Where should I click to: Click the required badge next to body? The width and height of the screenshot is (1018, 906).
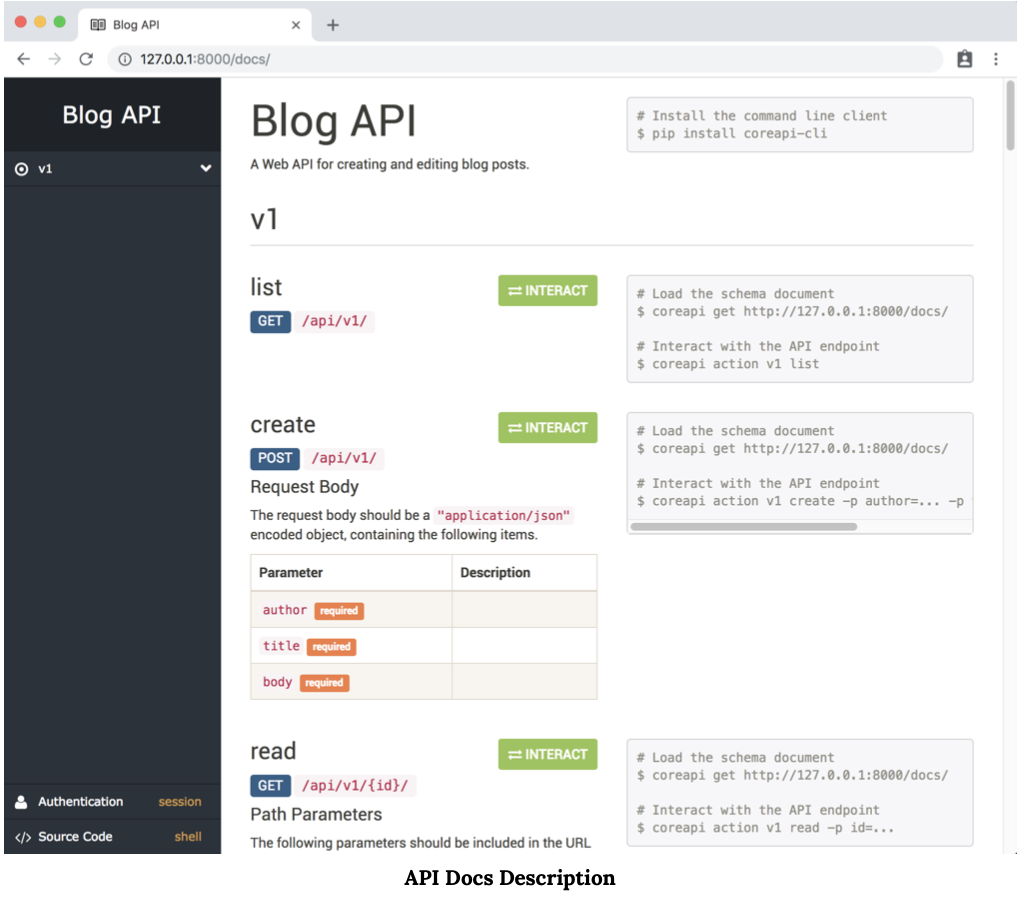click(324, 683)
